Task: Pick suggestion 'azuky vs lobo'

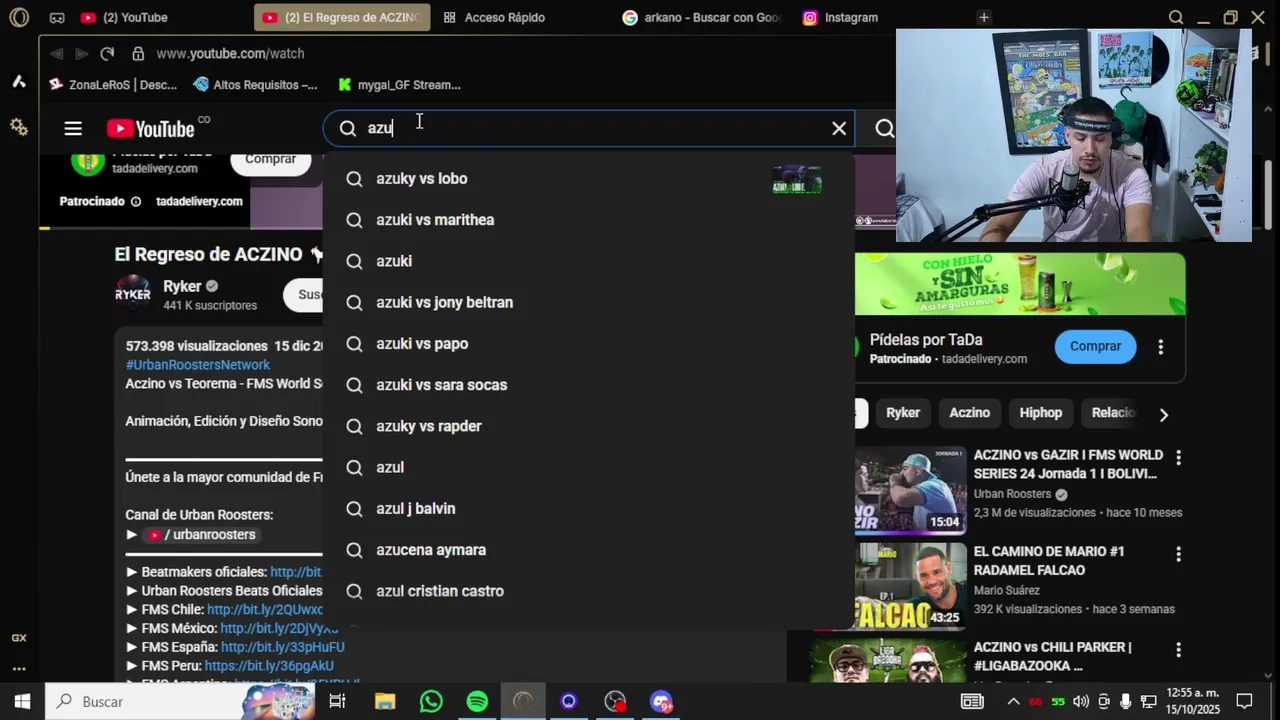Action: click(x=589, y=179)
